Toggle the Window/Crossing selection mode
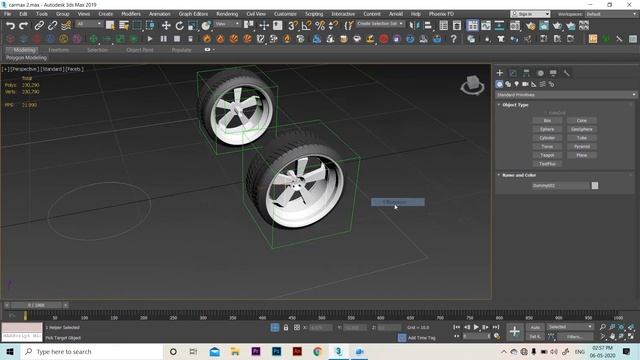The height and width of the screenshot is (360, 640). [x=151, y=26]
